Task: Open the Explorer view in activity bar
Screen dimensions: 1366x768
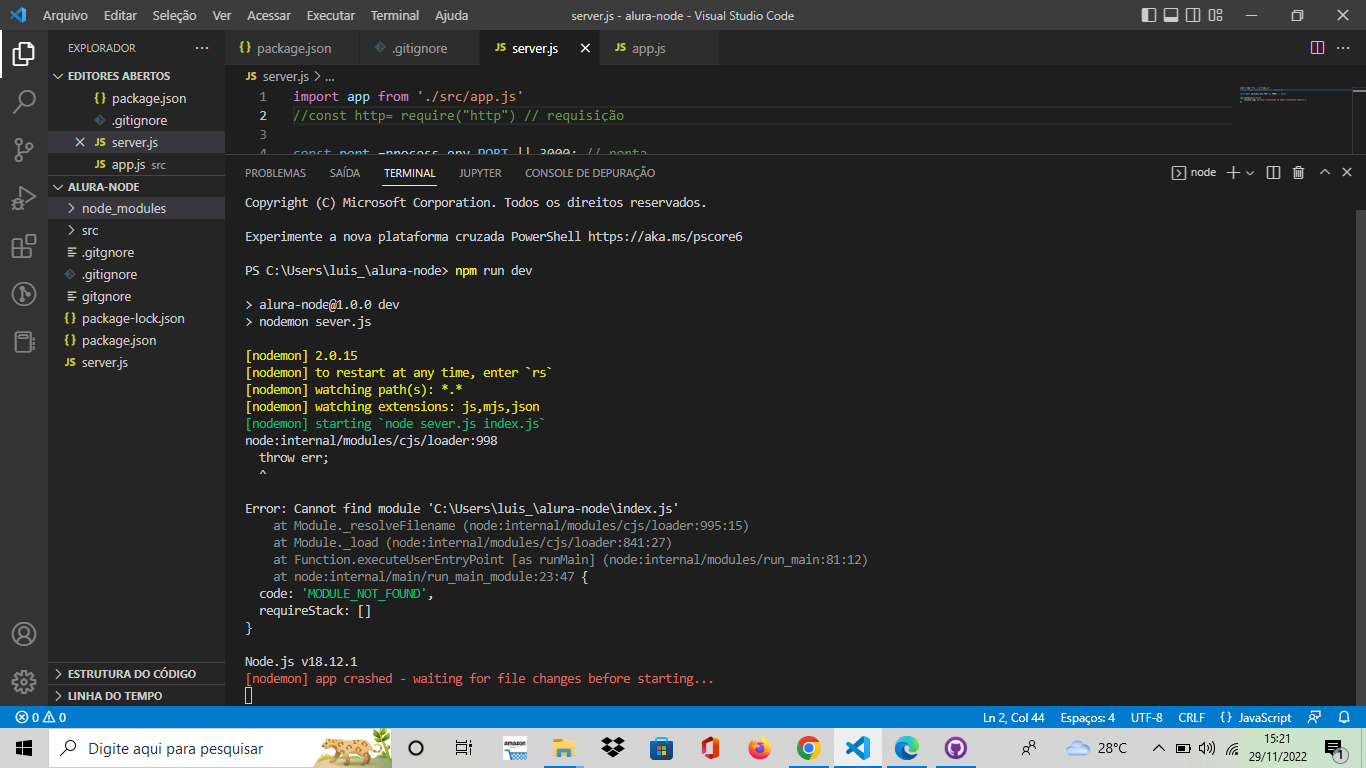Action: [24, 54]
